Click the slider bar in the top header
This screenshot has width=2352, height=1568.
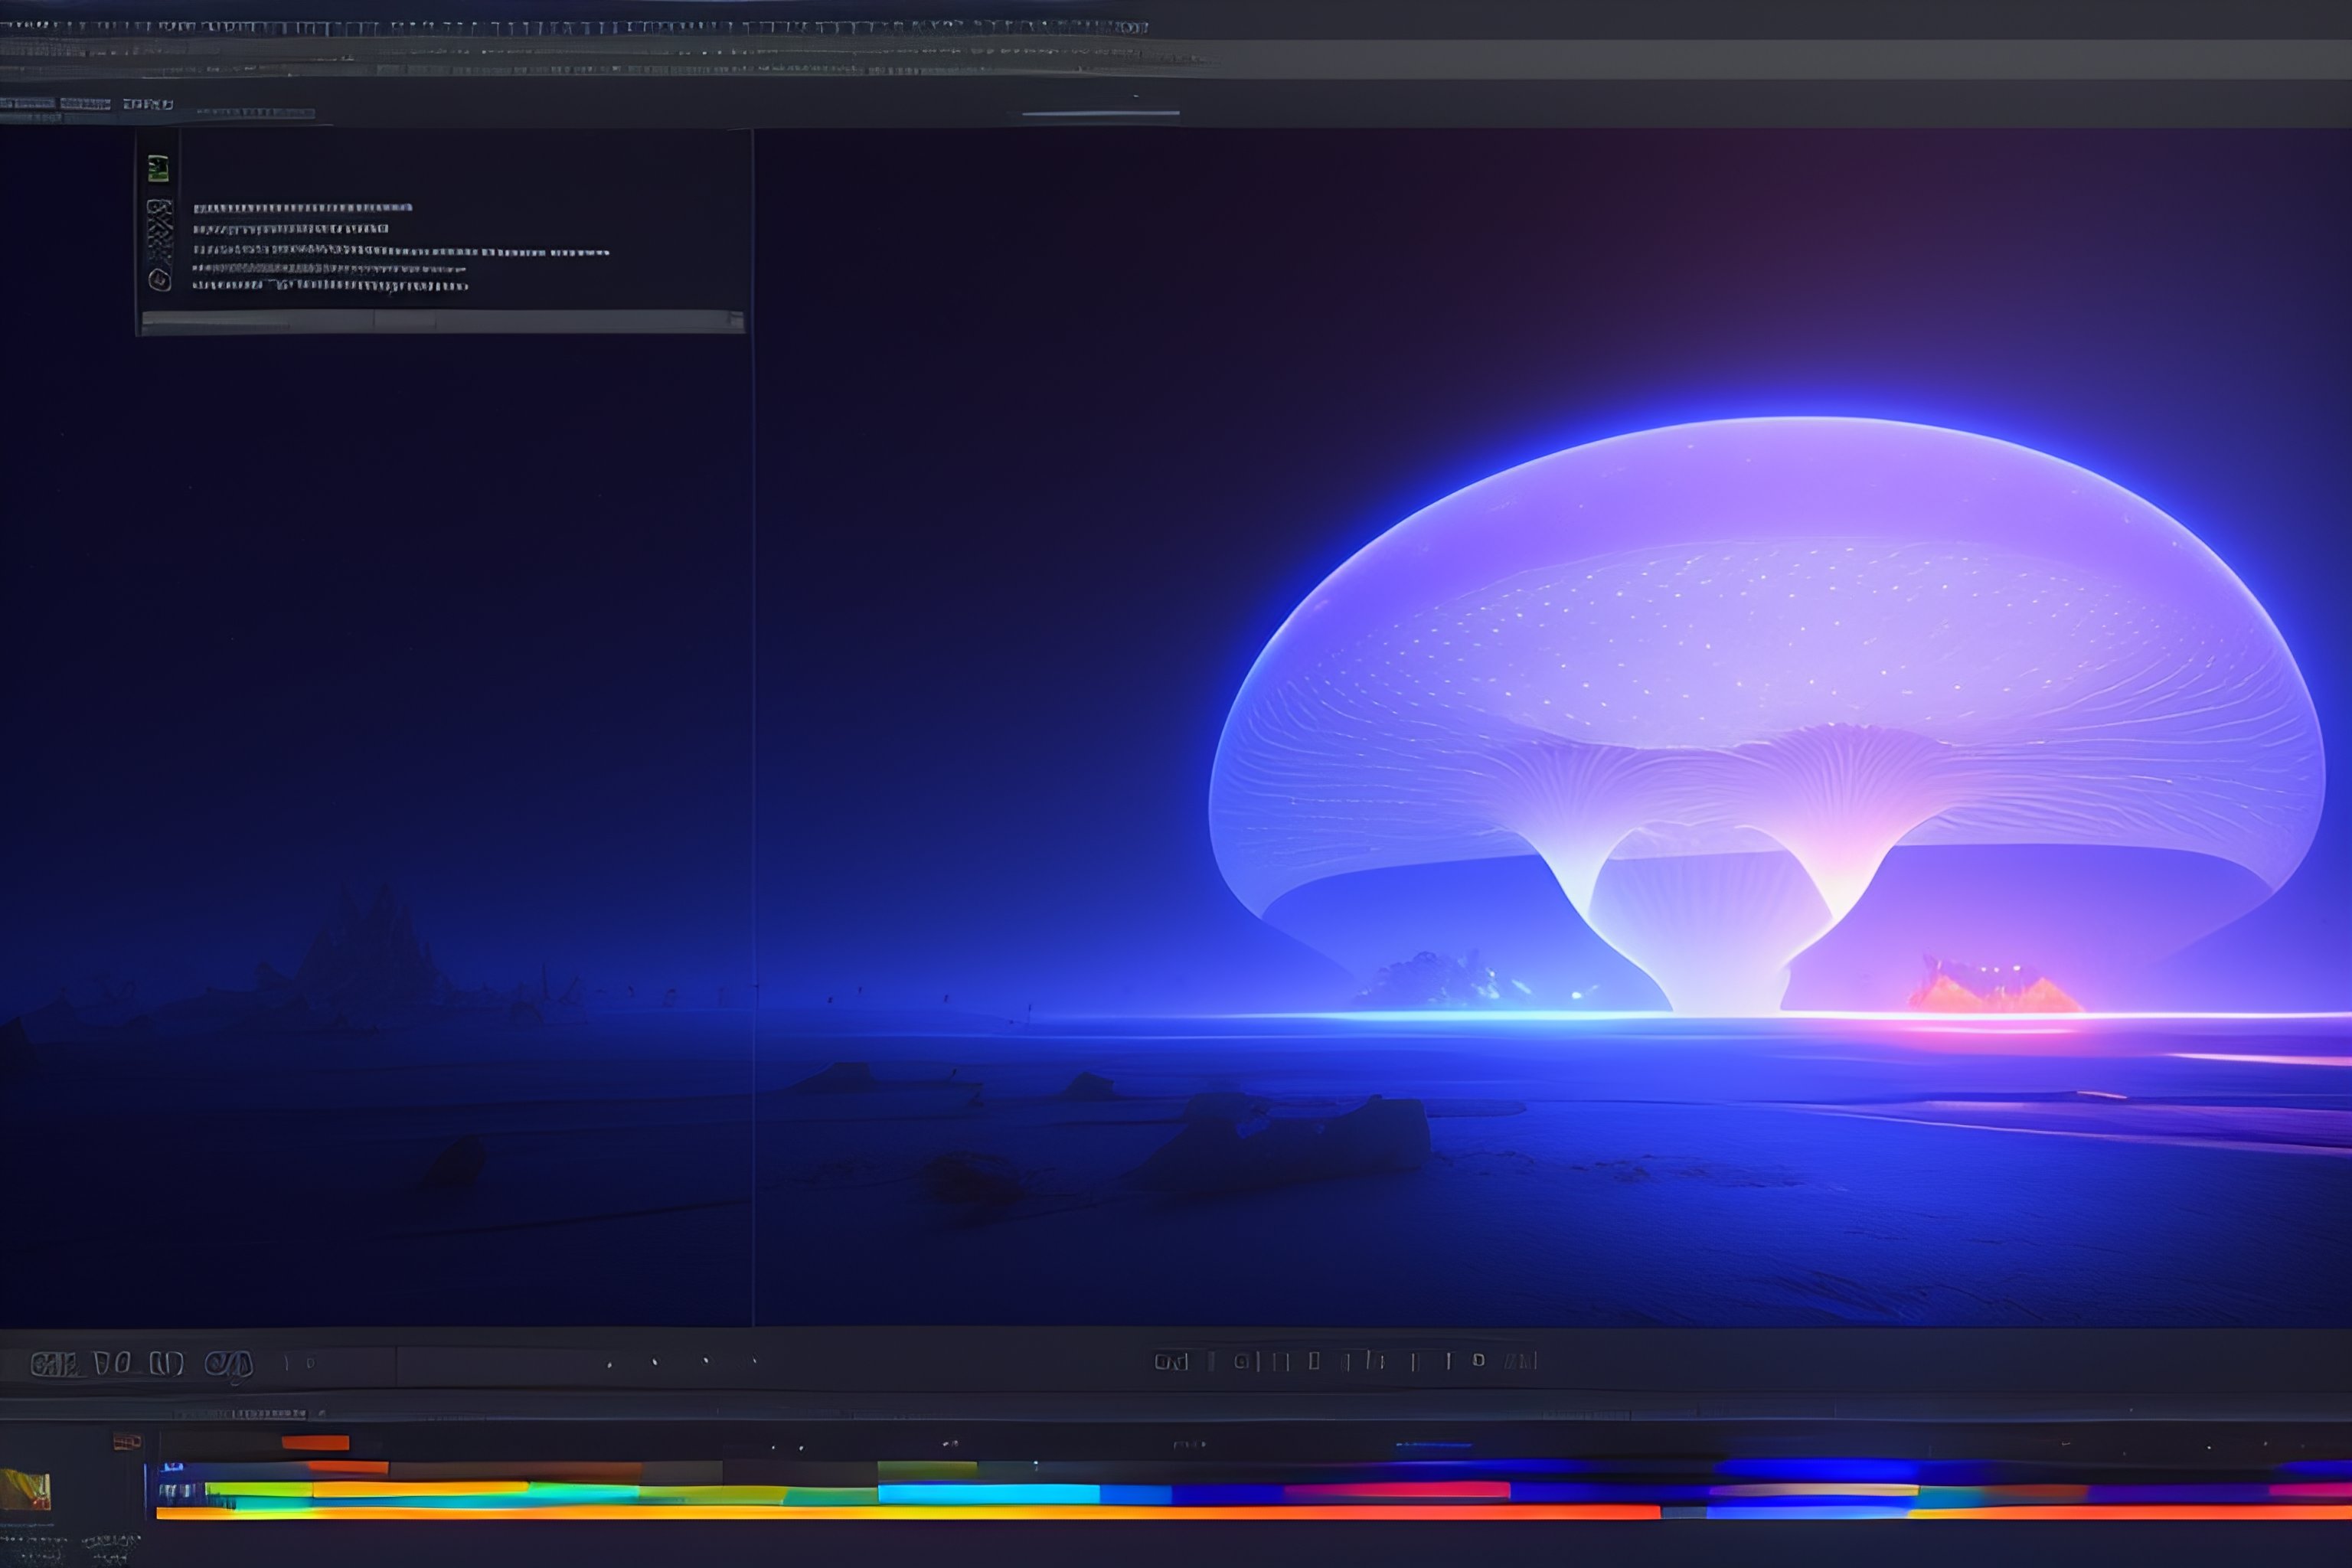[x=1100, y=113]
